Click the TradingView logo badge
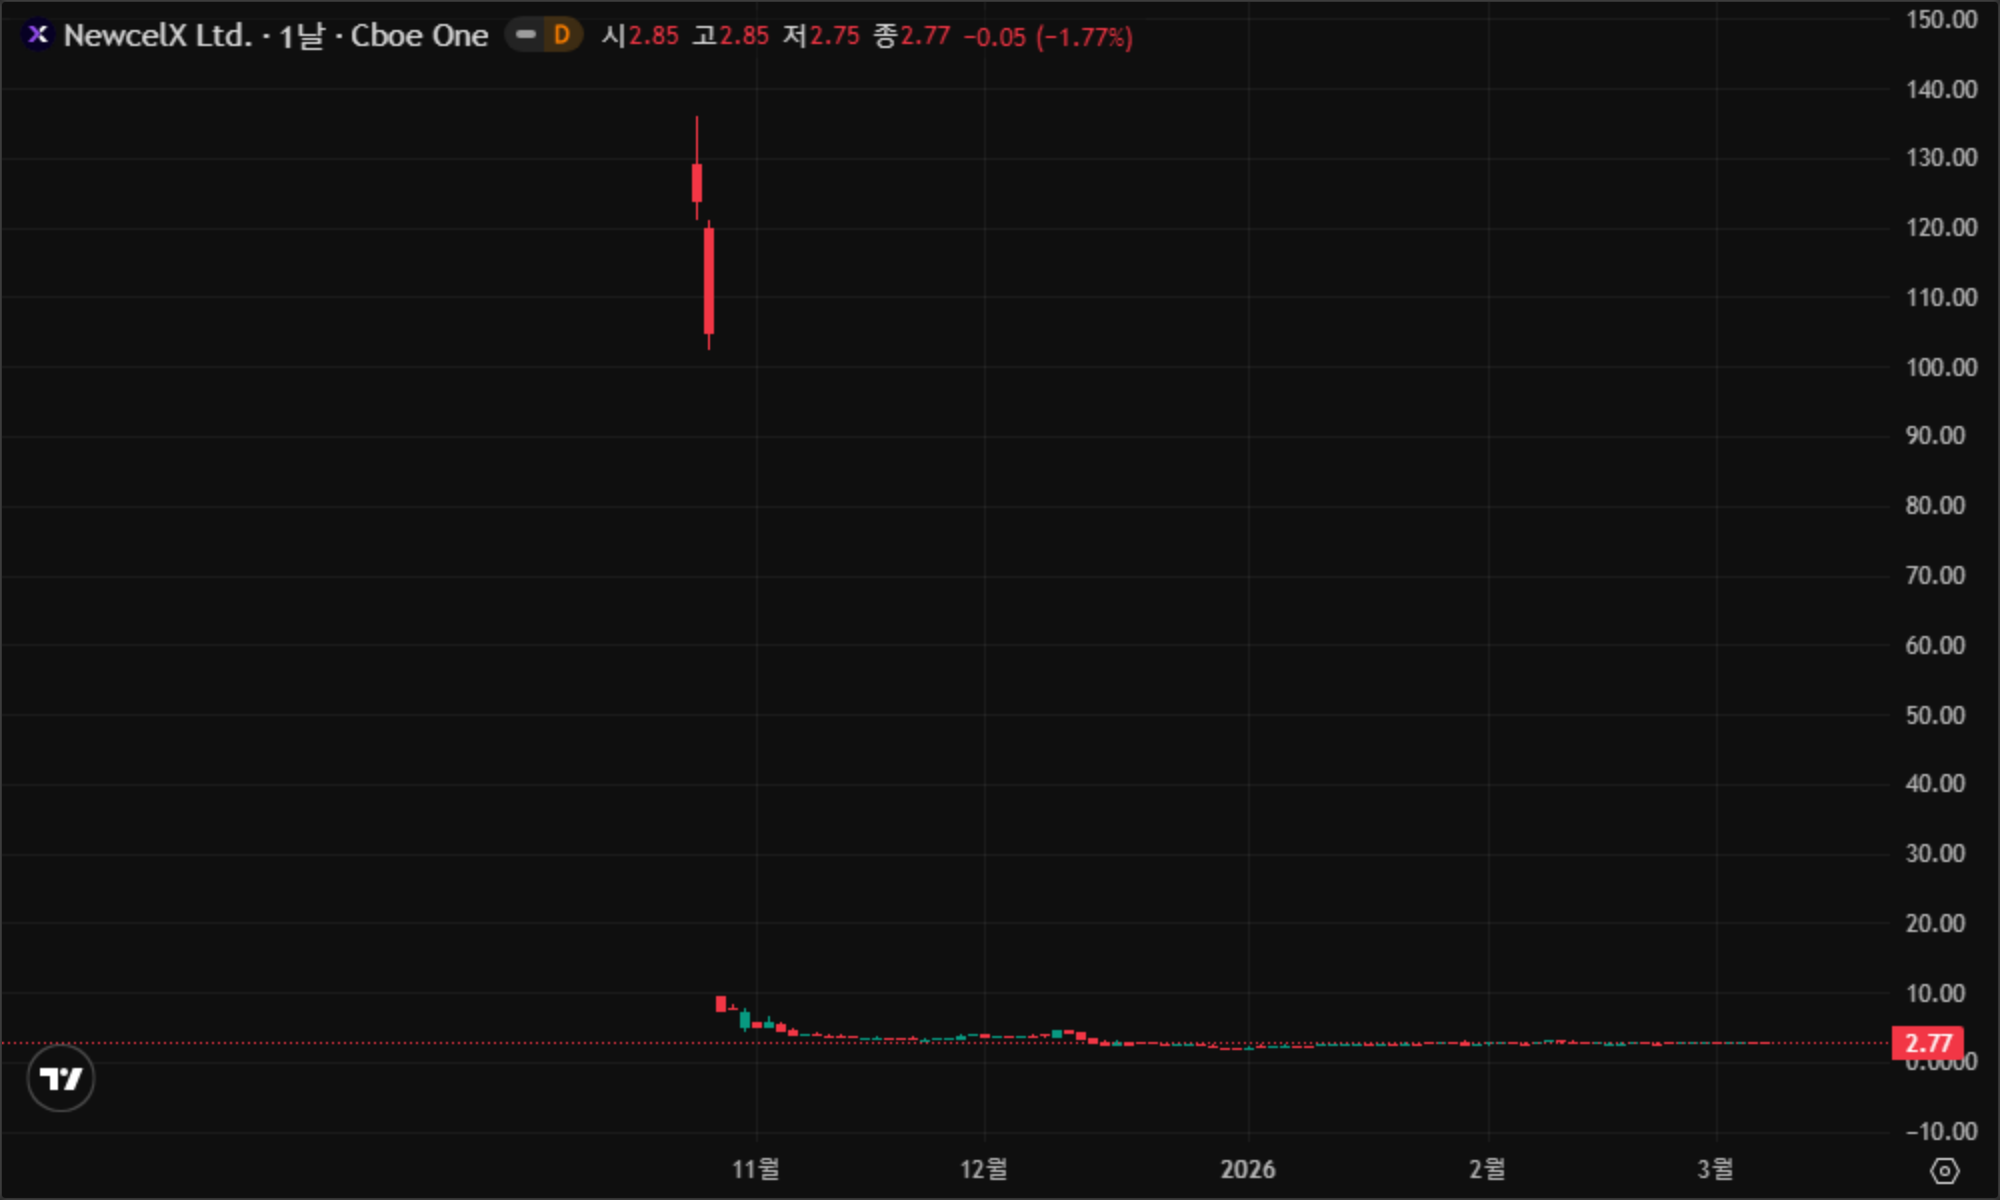 point(61,1078)
